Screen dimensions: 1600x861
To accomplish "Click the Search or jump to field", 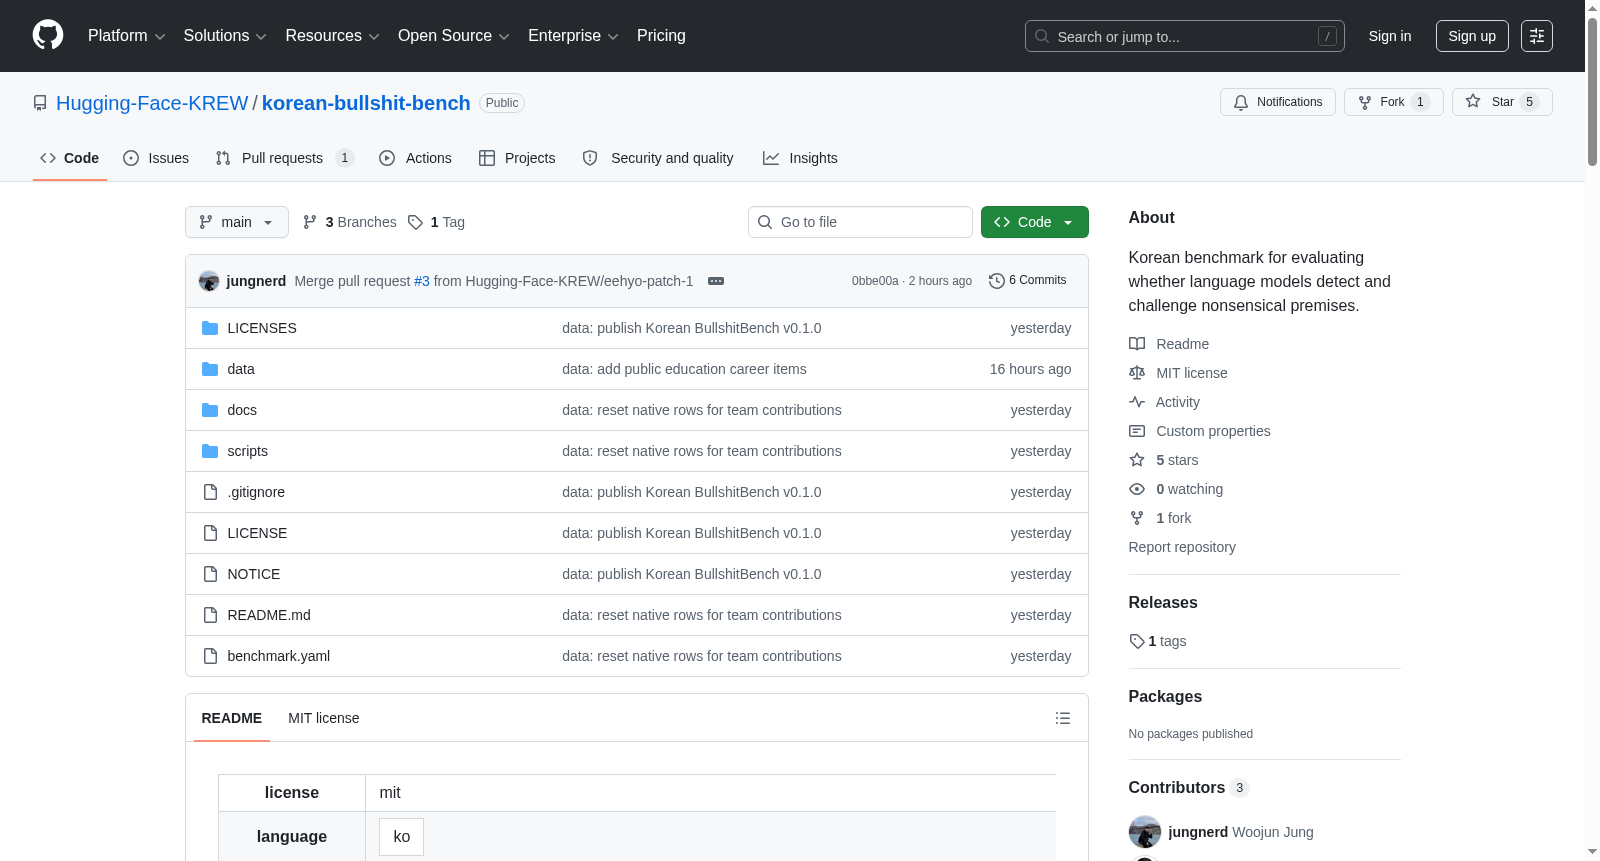I will [1185, 36].
